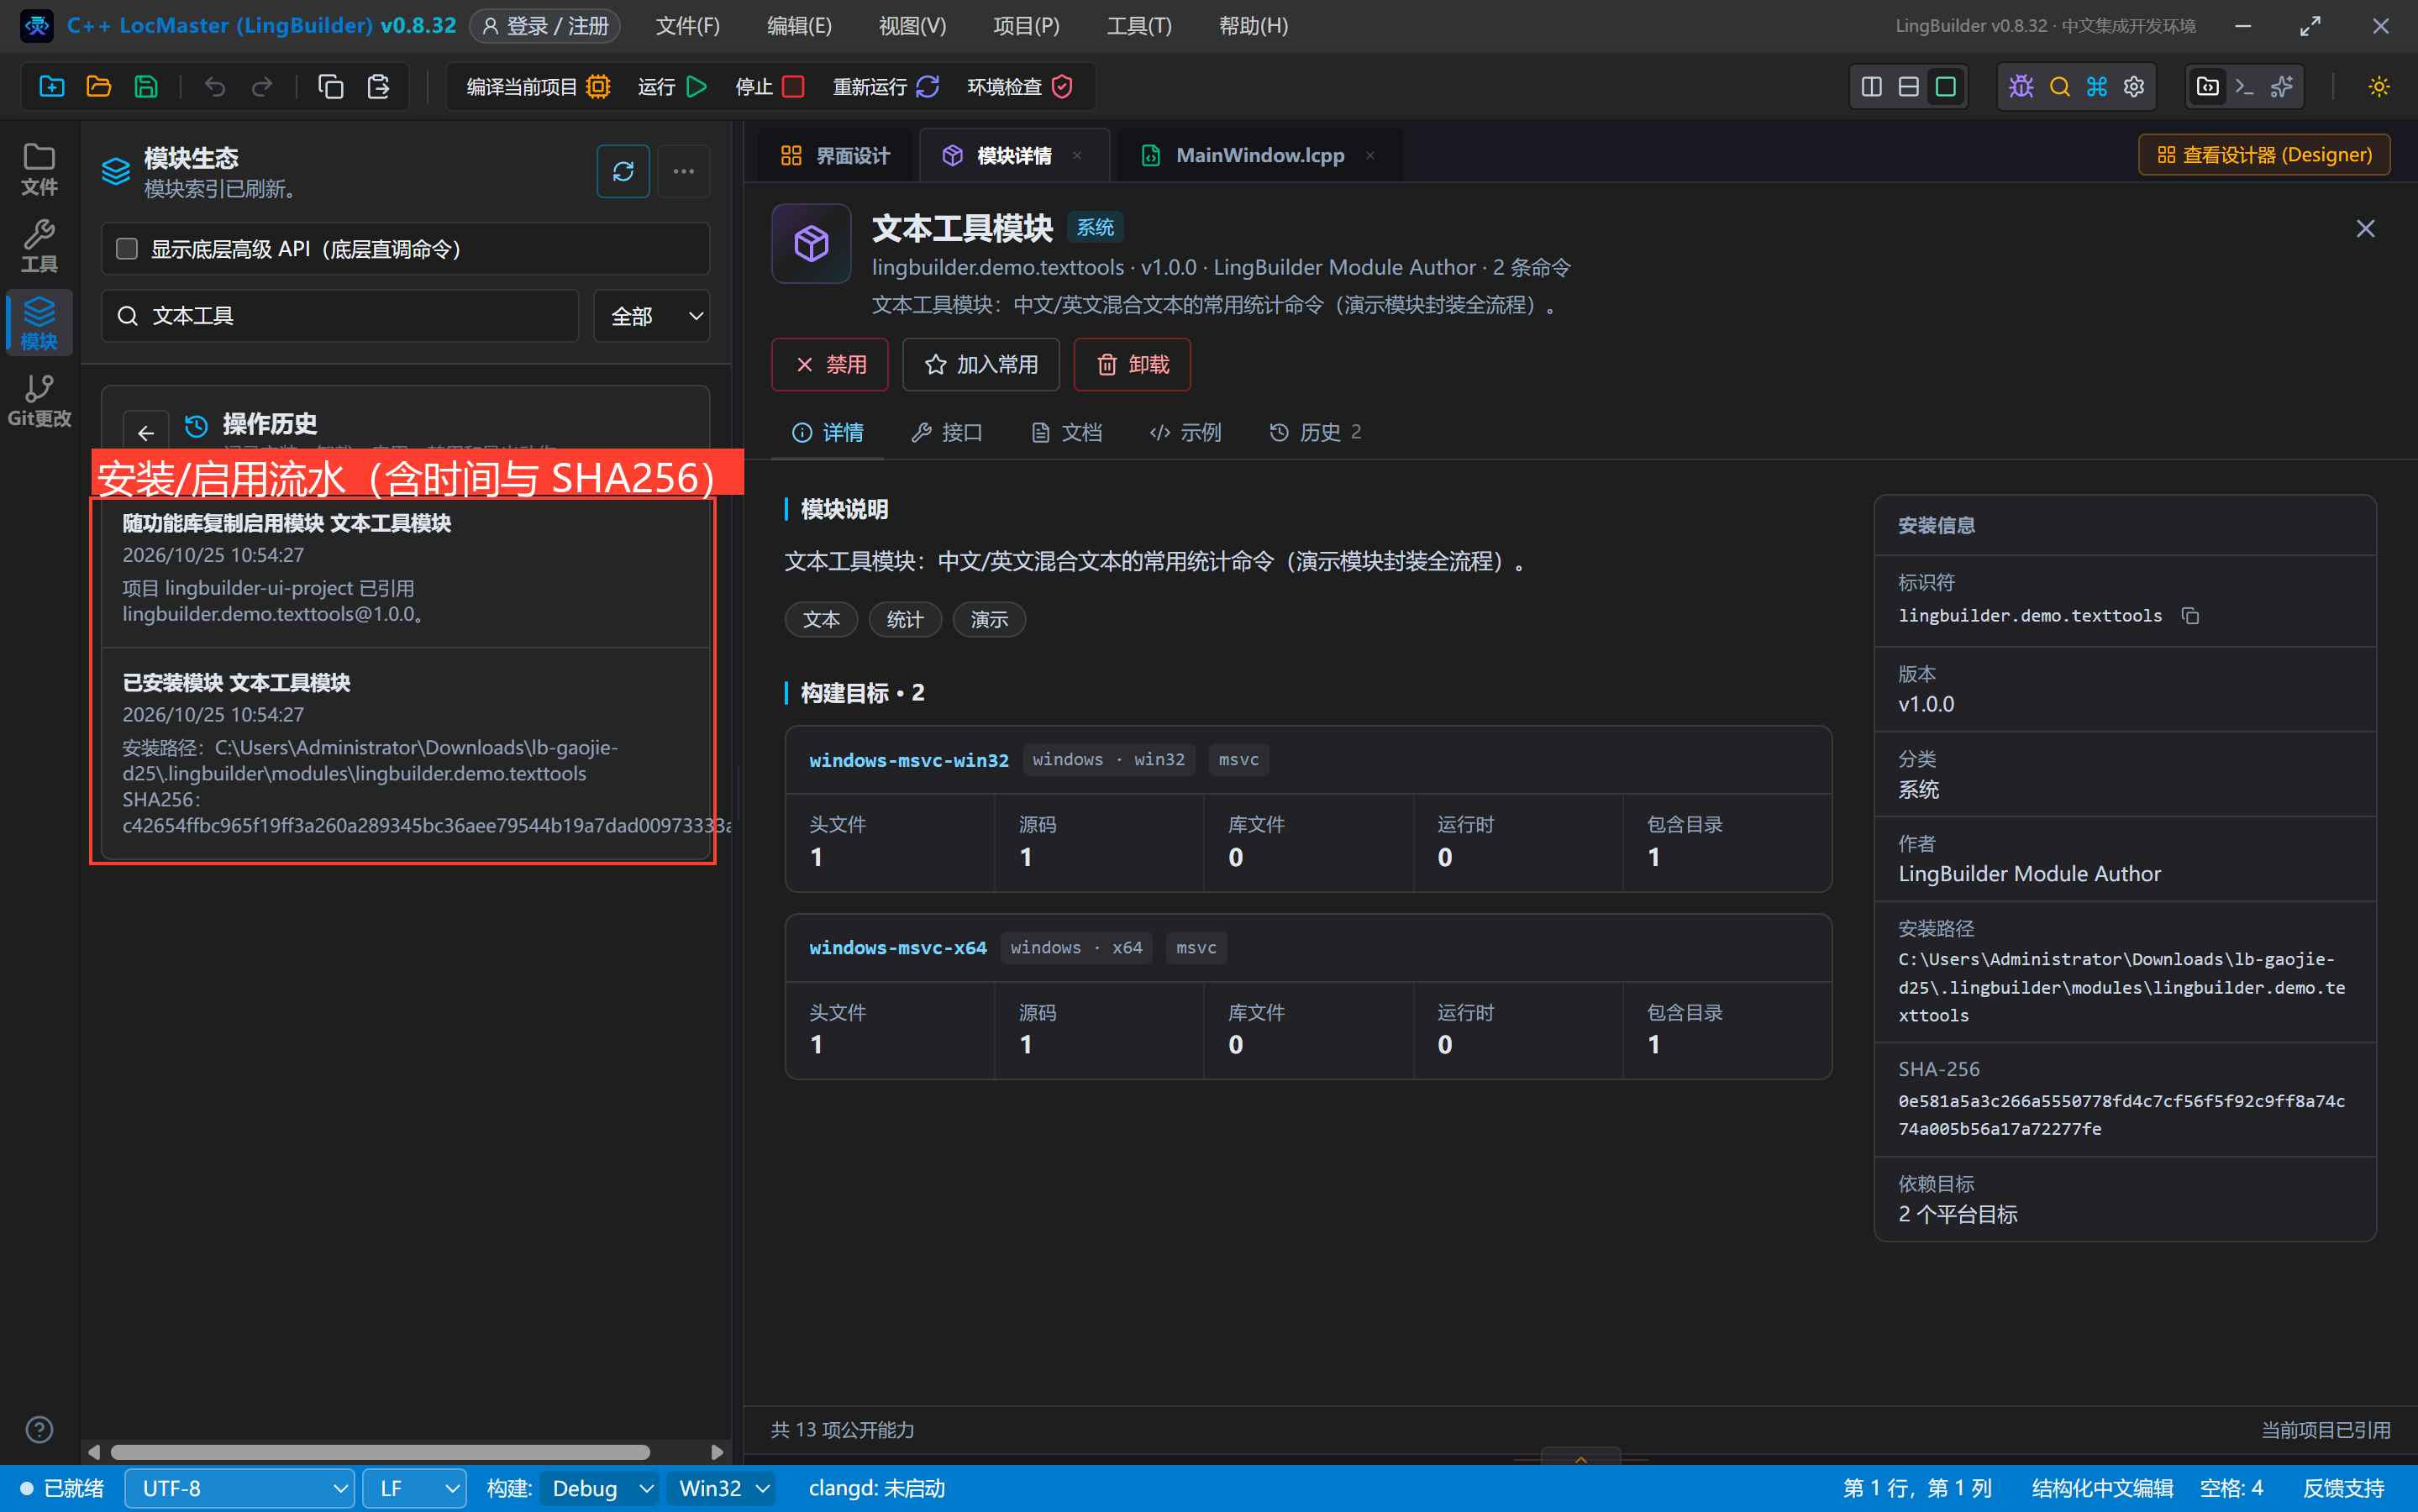The height and width of the screenshot is (1512, 2418).
Task: Click the new project folder icon
Action: click(51, 87)
